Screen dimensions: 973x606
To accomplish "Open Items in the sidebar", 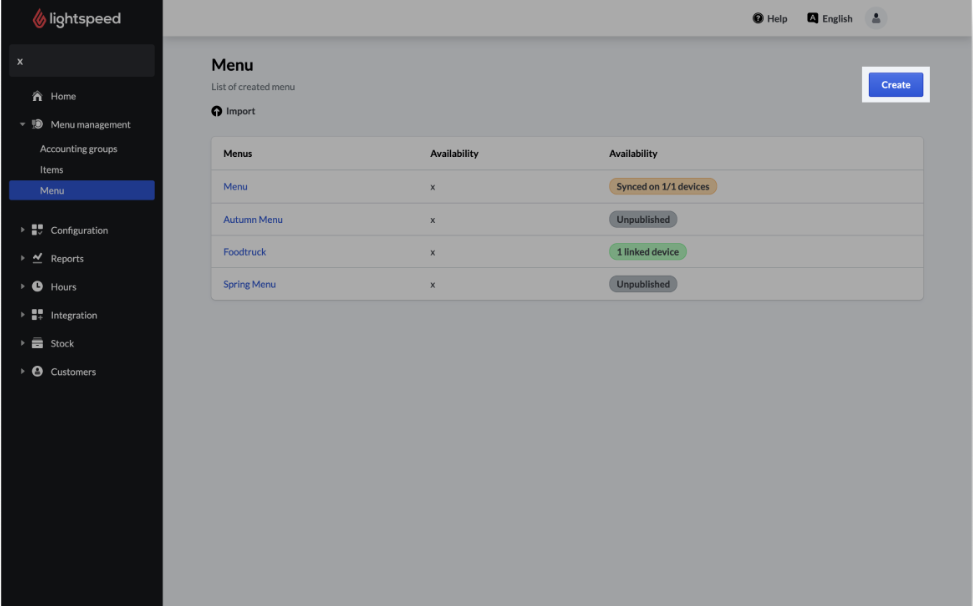I will (x=52, y=170).
